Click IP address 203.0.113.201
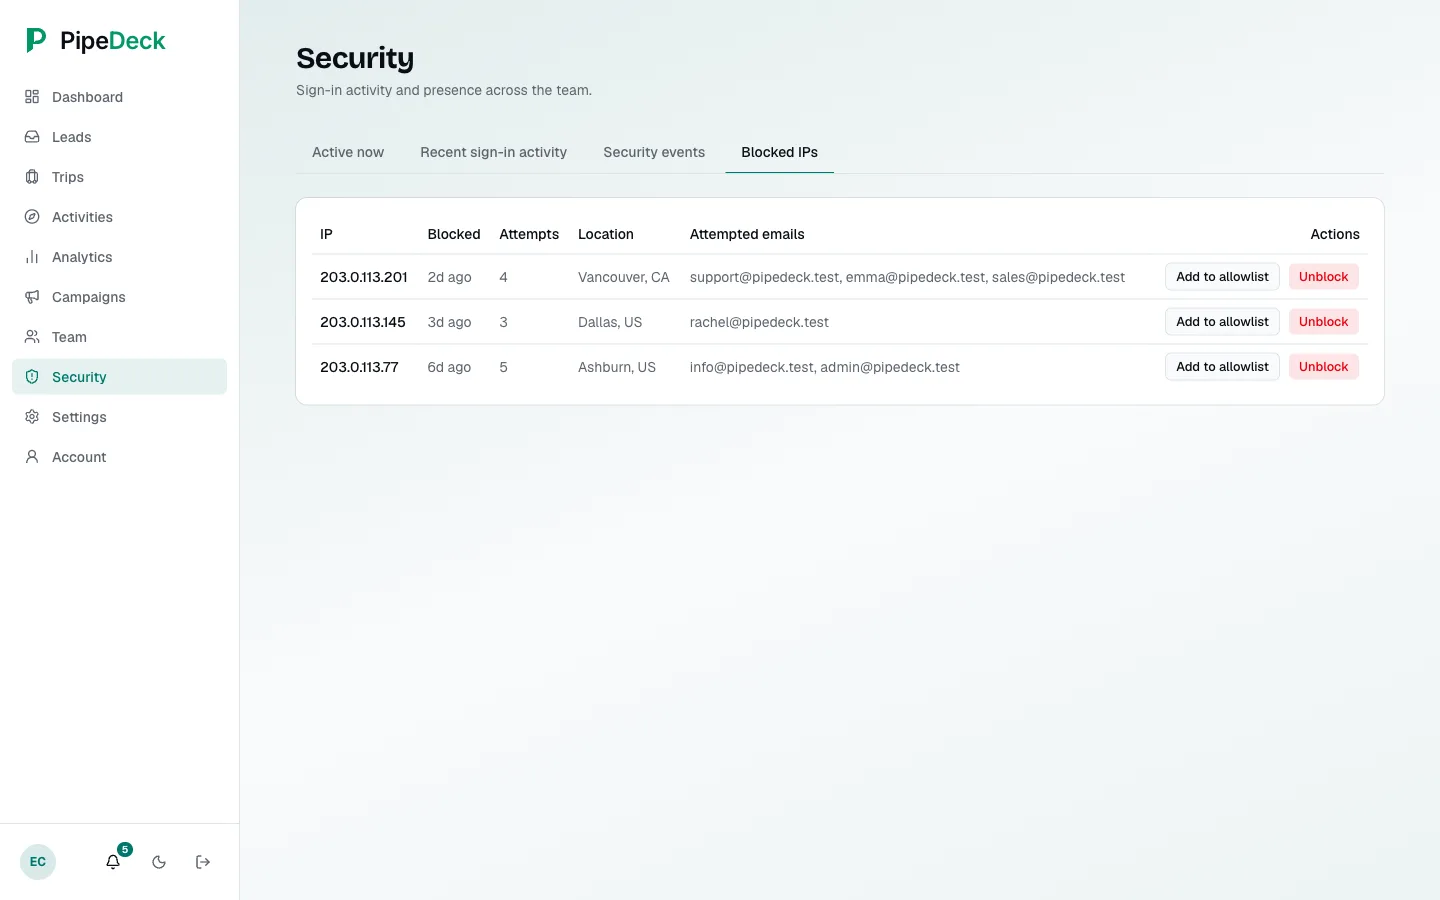1440x900 pixels. click(x=364, y=277)
